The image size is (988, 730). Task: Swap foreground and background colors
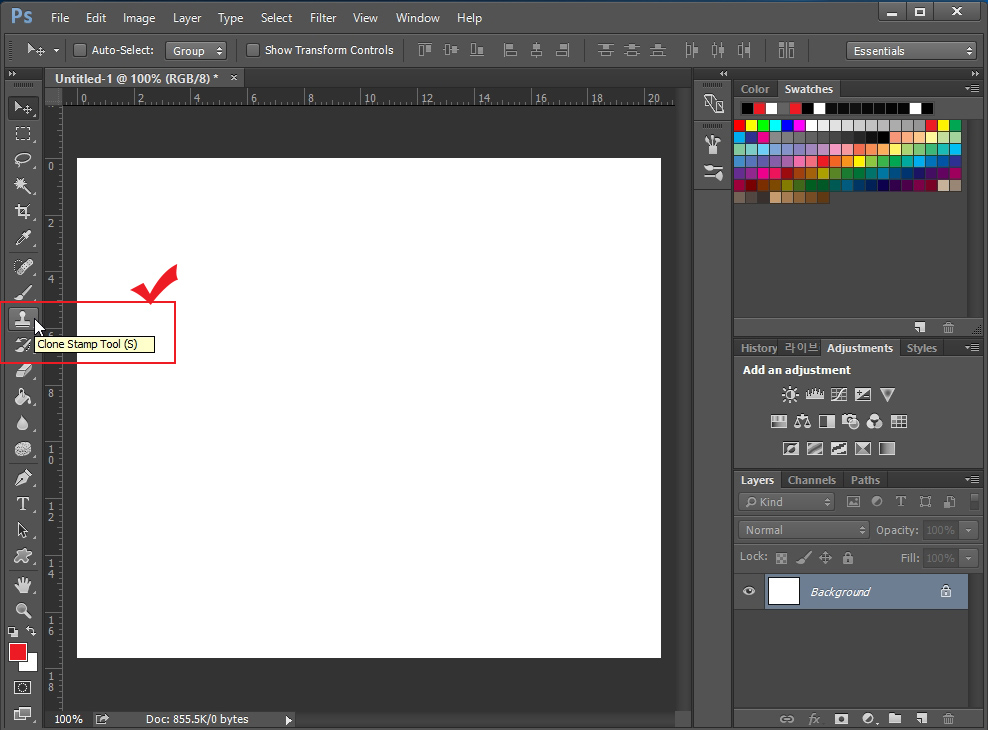(31, 631)
